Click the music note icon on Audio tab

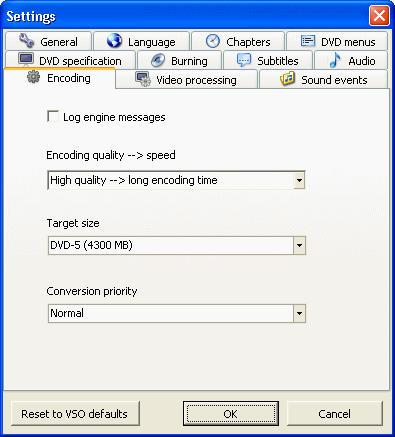click(x=335, y=60)
